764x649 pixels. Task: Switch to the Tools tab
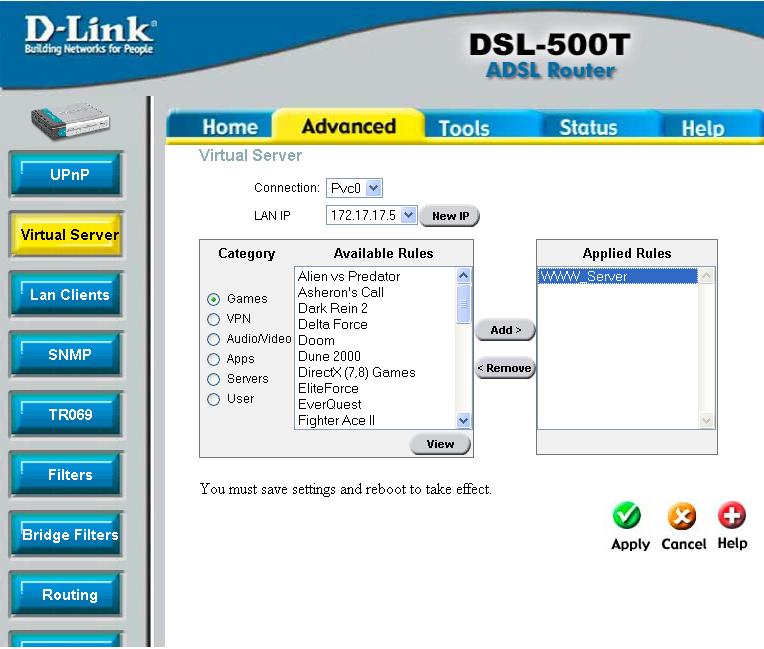(x=464, y=128)
